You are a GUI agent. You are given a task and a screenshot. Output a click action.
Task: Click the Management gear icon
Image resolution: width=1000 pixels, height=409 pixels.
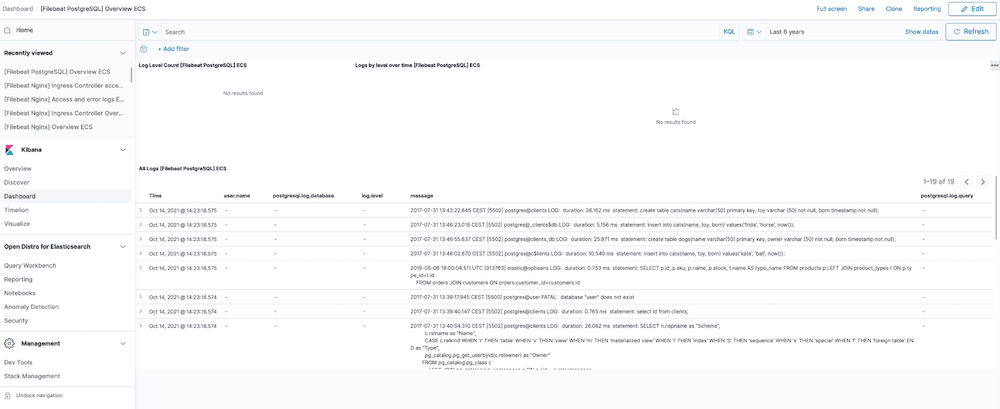9,343
